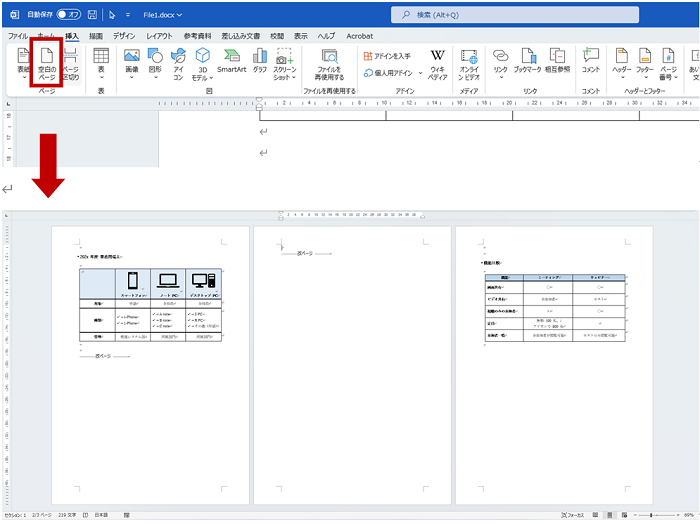Insert a chart with the グラフ icon
Screen dimensions: 700x524
(x=260, y=62)
